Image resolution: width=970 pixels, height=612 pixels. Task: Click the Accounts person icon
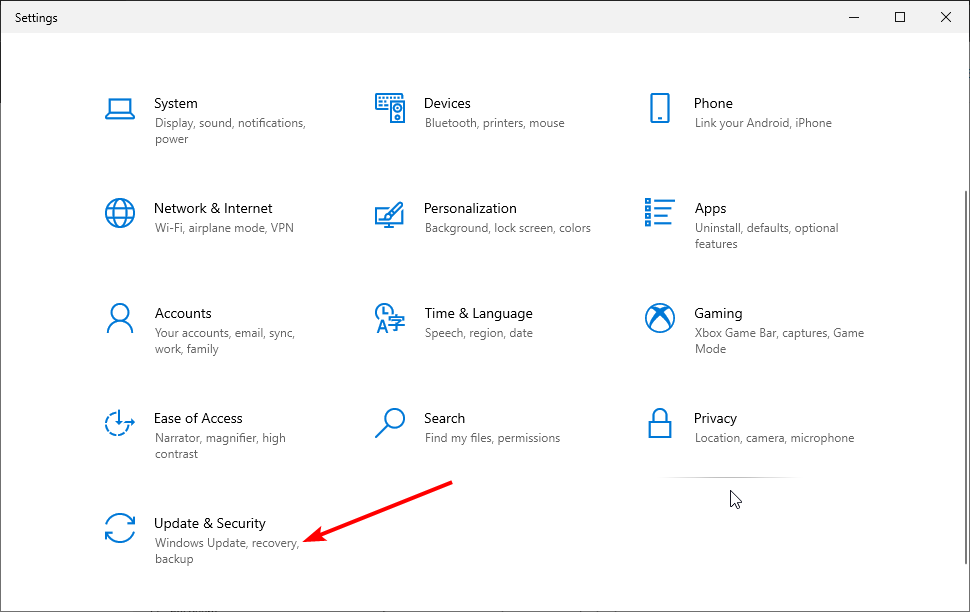pos(119,318)
